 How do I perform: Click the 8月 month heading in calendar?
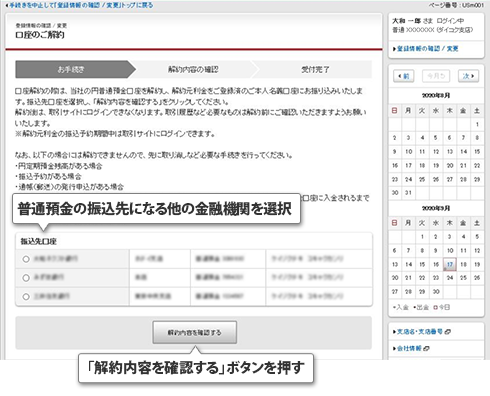(x=436, y=95)
